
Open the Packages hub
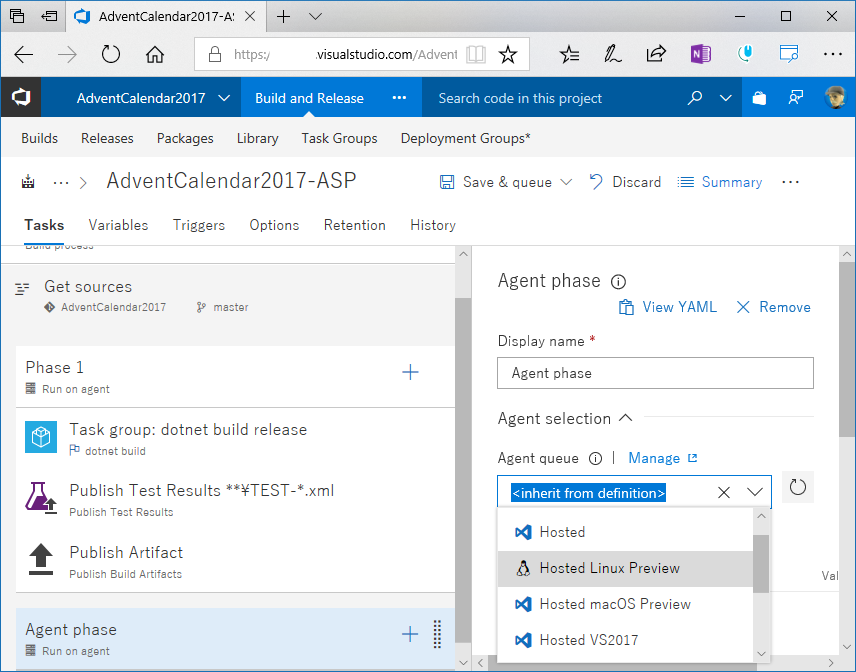click(185, 139)
